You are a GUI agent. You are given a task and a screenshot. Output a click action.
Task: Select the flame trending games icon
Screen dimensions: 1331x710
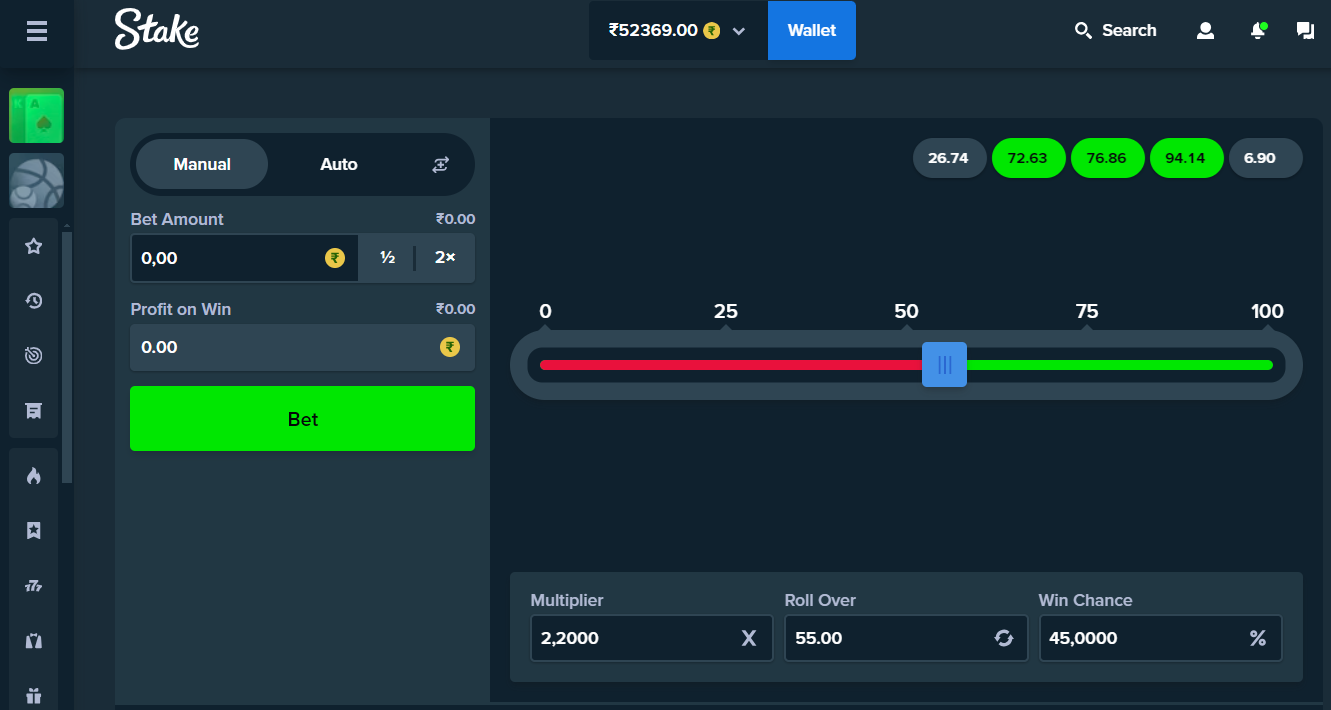click(x=35, y=475)
